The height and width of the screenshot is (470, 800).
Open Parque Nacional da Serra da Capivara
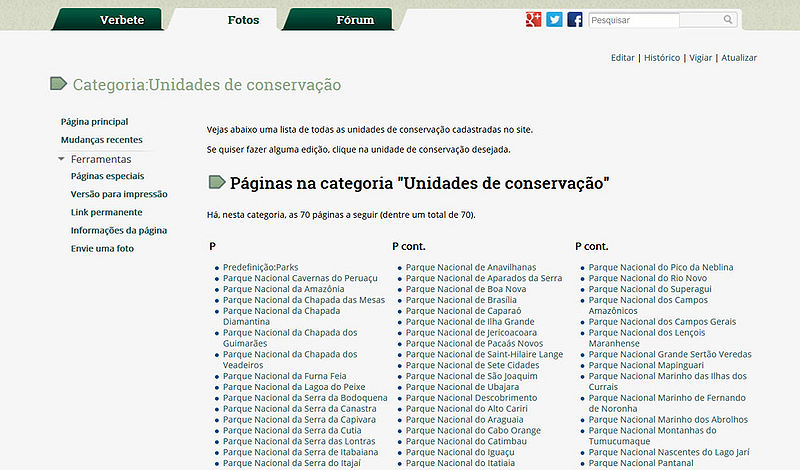click(x=299, y=419)
